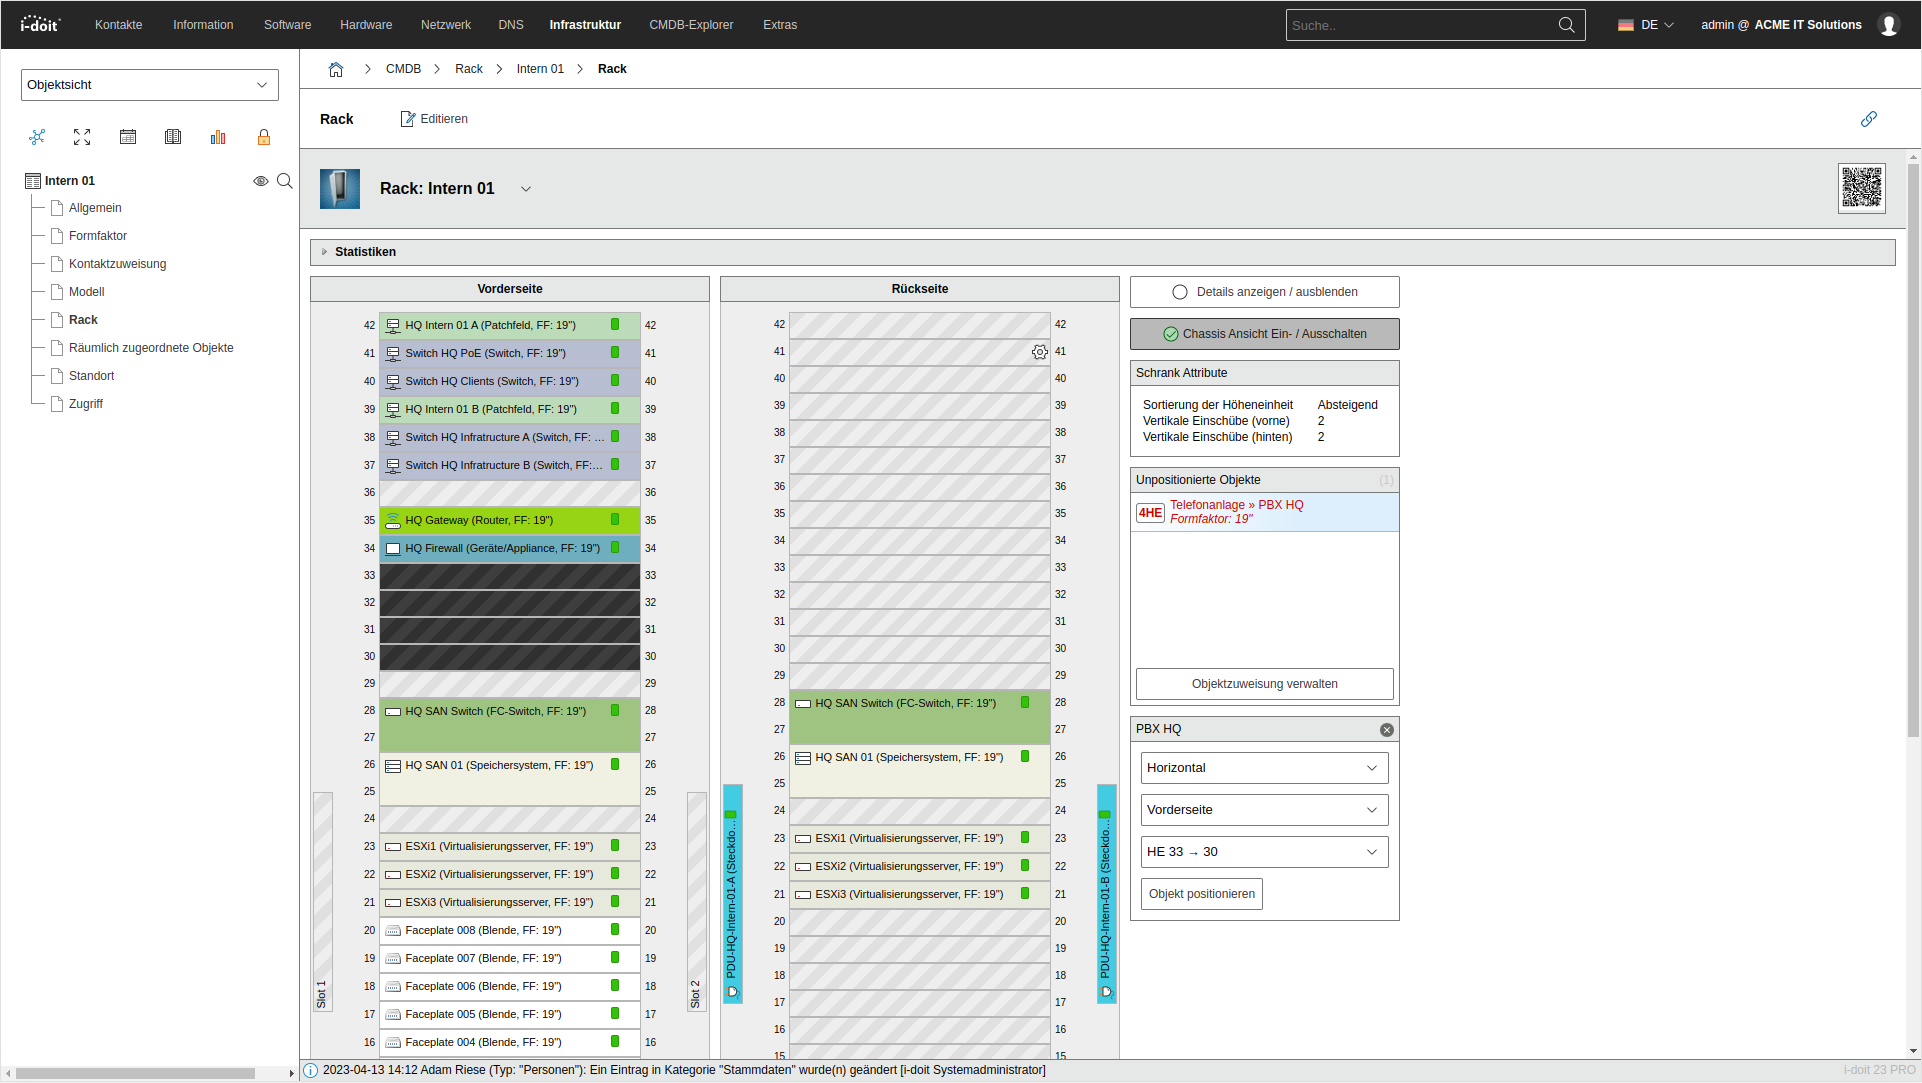Click the gear icon on rear unit 41
Image resolution: width=1922 pixels, height=1083 pixels.
click(x=1040, y=352)
